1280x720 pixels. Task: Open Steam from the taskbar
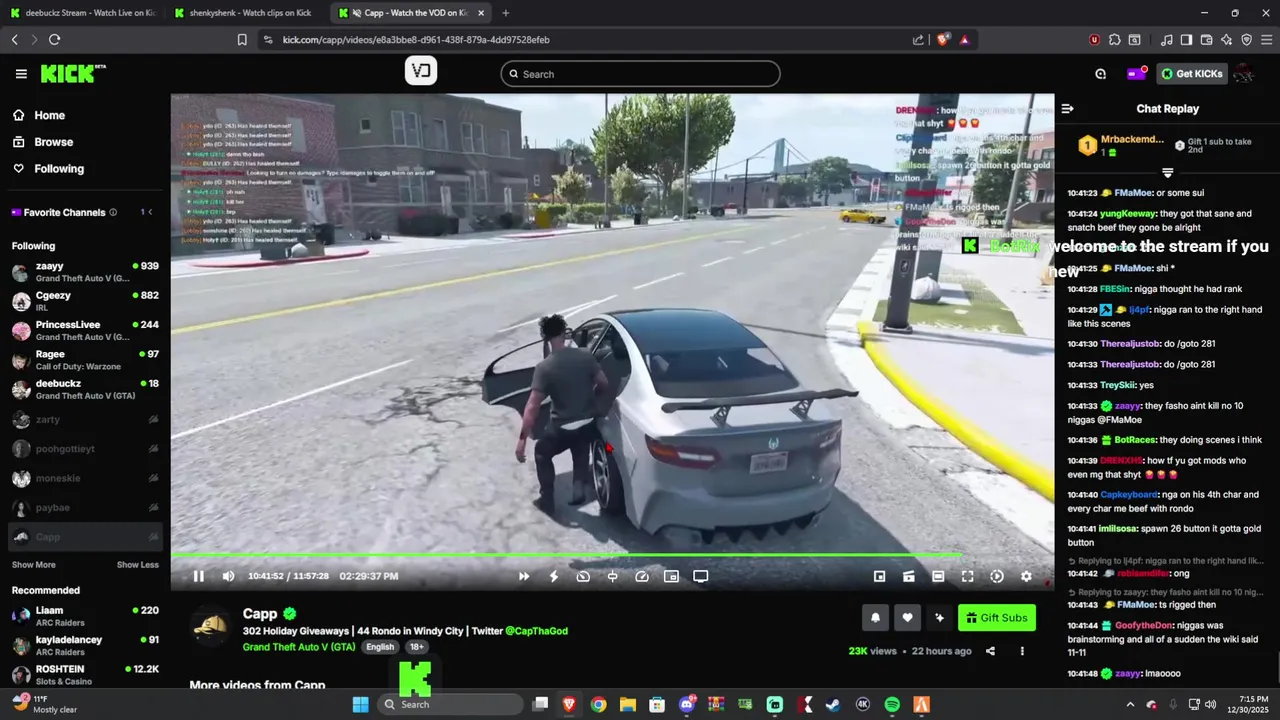tap(833, 705)
